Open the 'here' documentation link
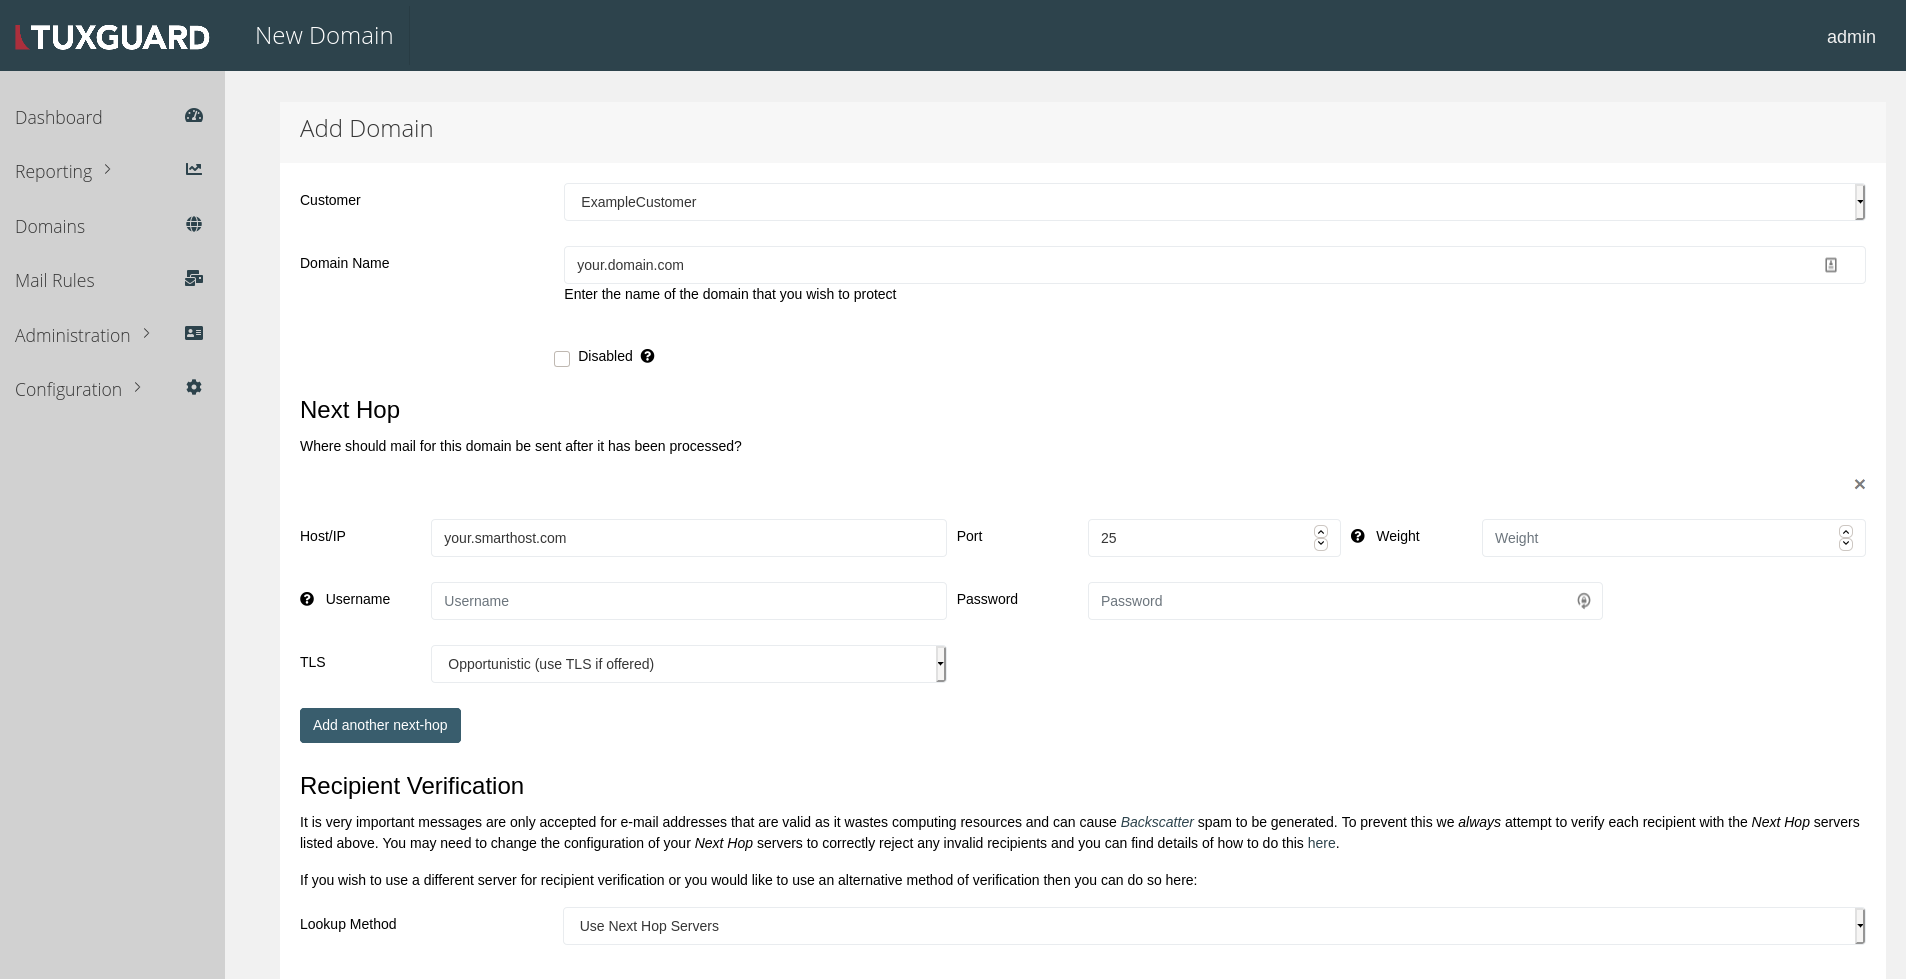1906x979 pixels. (x=1320, y=842)
